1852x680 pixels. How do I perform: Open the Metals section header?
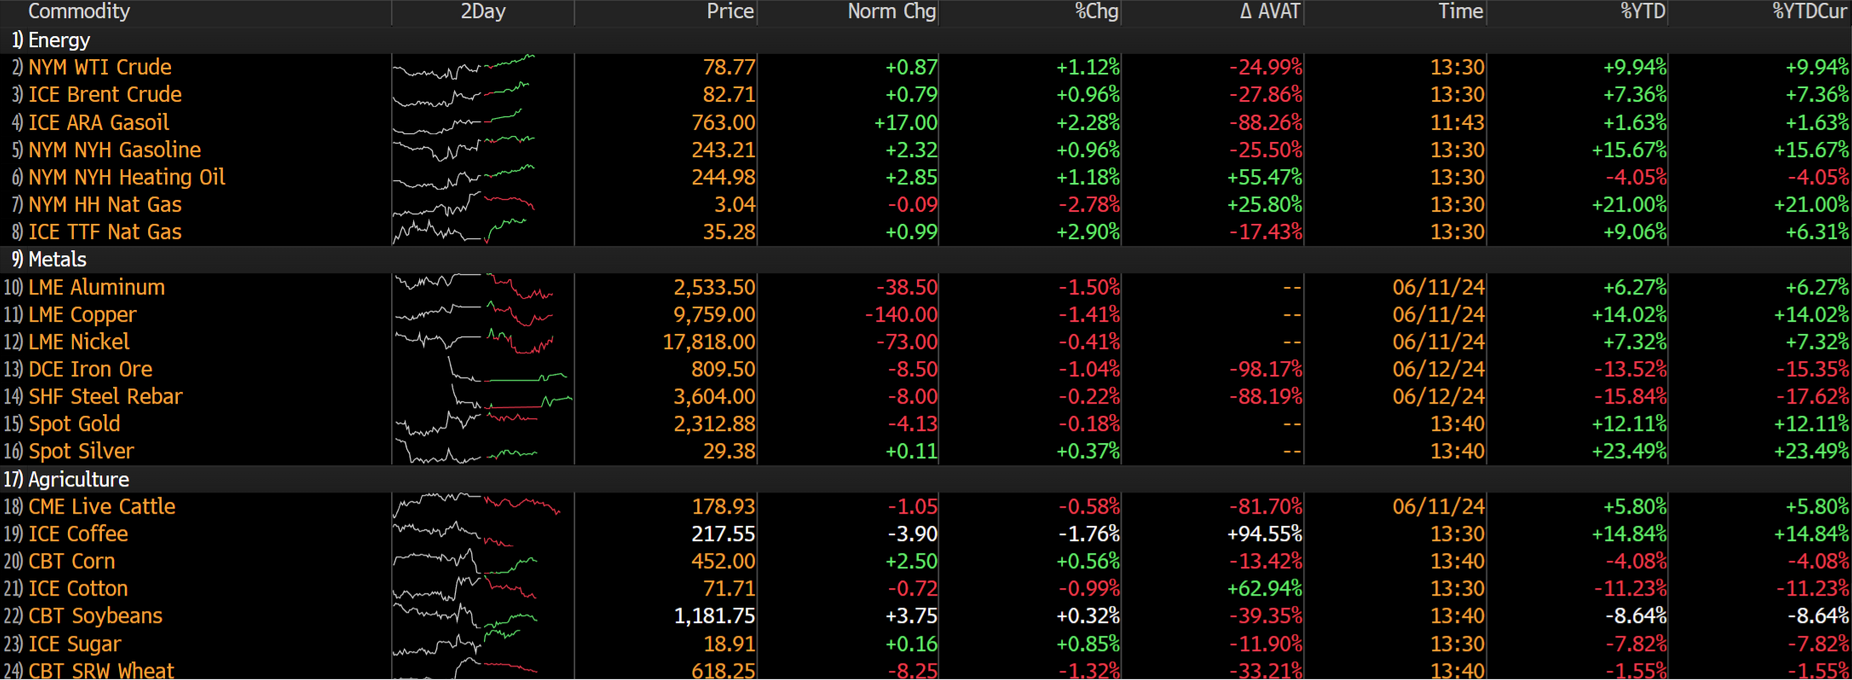(x=57, y=259)
